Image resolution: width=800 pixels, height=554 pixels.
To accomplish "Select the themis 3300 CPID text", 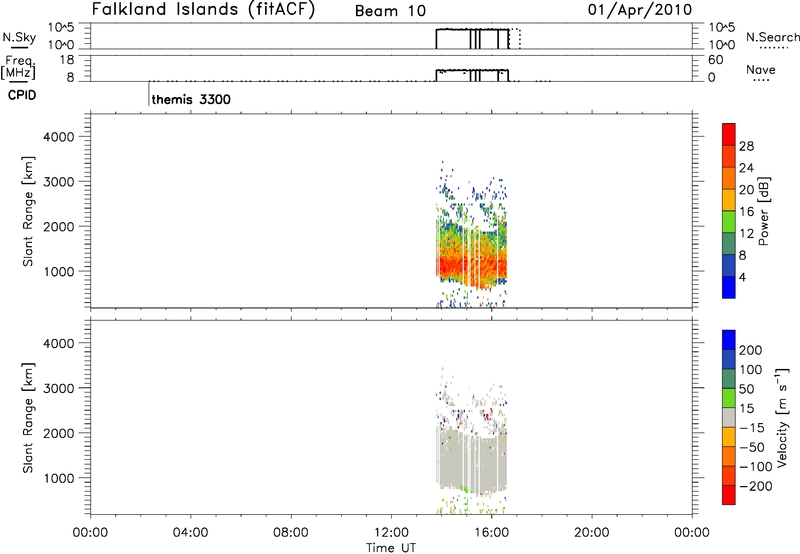I will 191,99.
